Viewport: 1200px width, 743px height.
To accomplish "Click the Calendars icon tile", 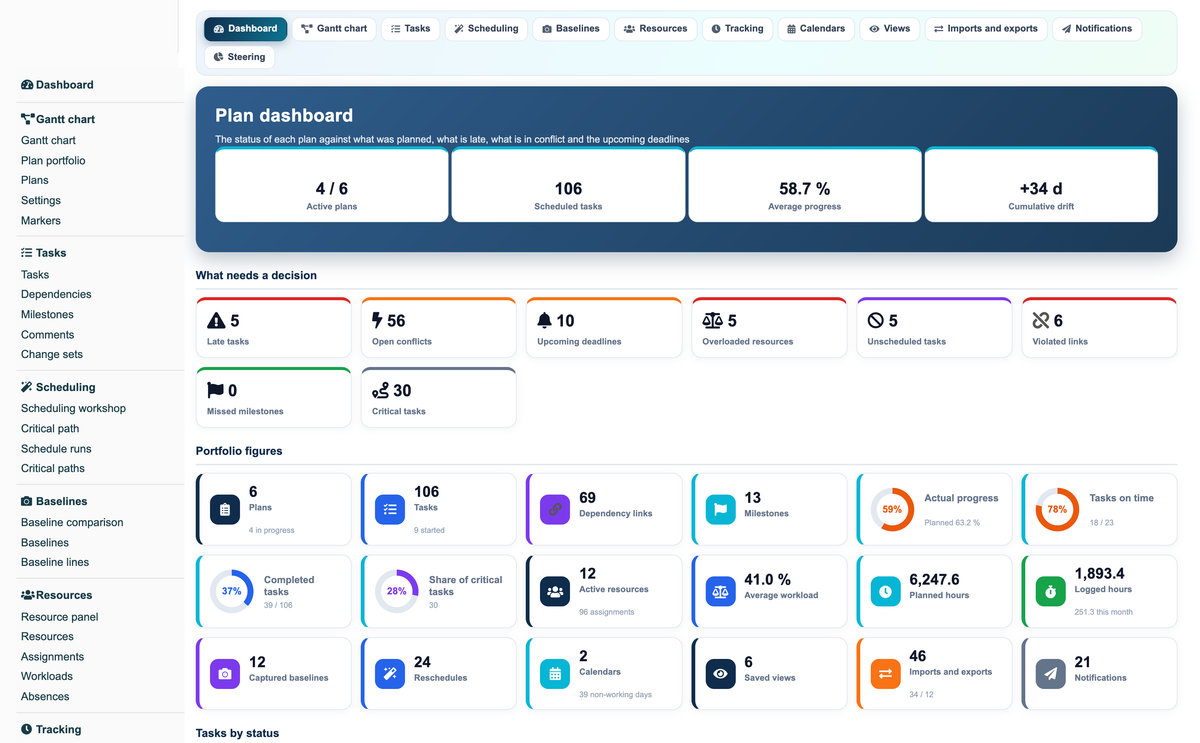I will coord(555,674).
